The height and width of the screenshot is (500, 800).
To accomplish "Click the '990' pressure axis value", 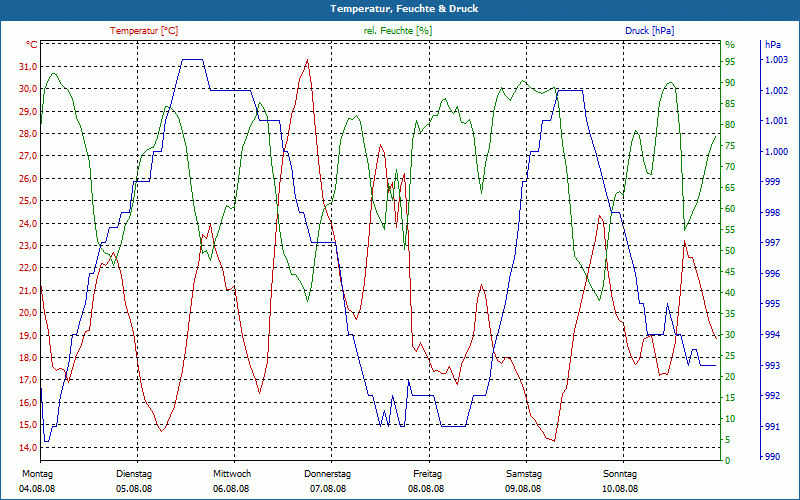I will click(772, 457).
